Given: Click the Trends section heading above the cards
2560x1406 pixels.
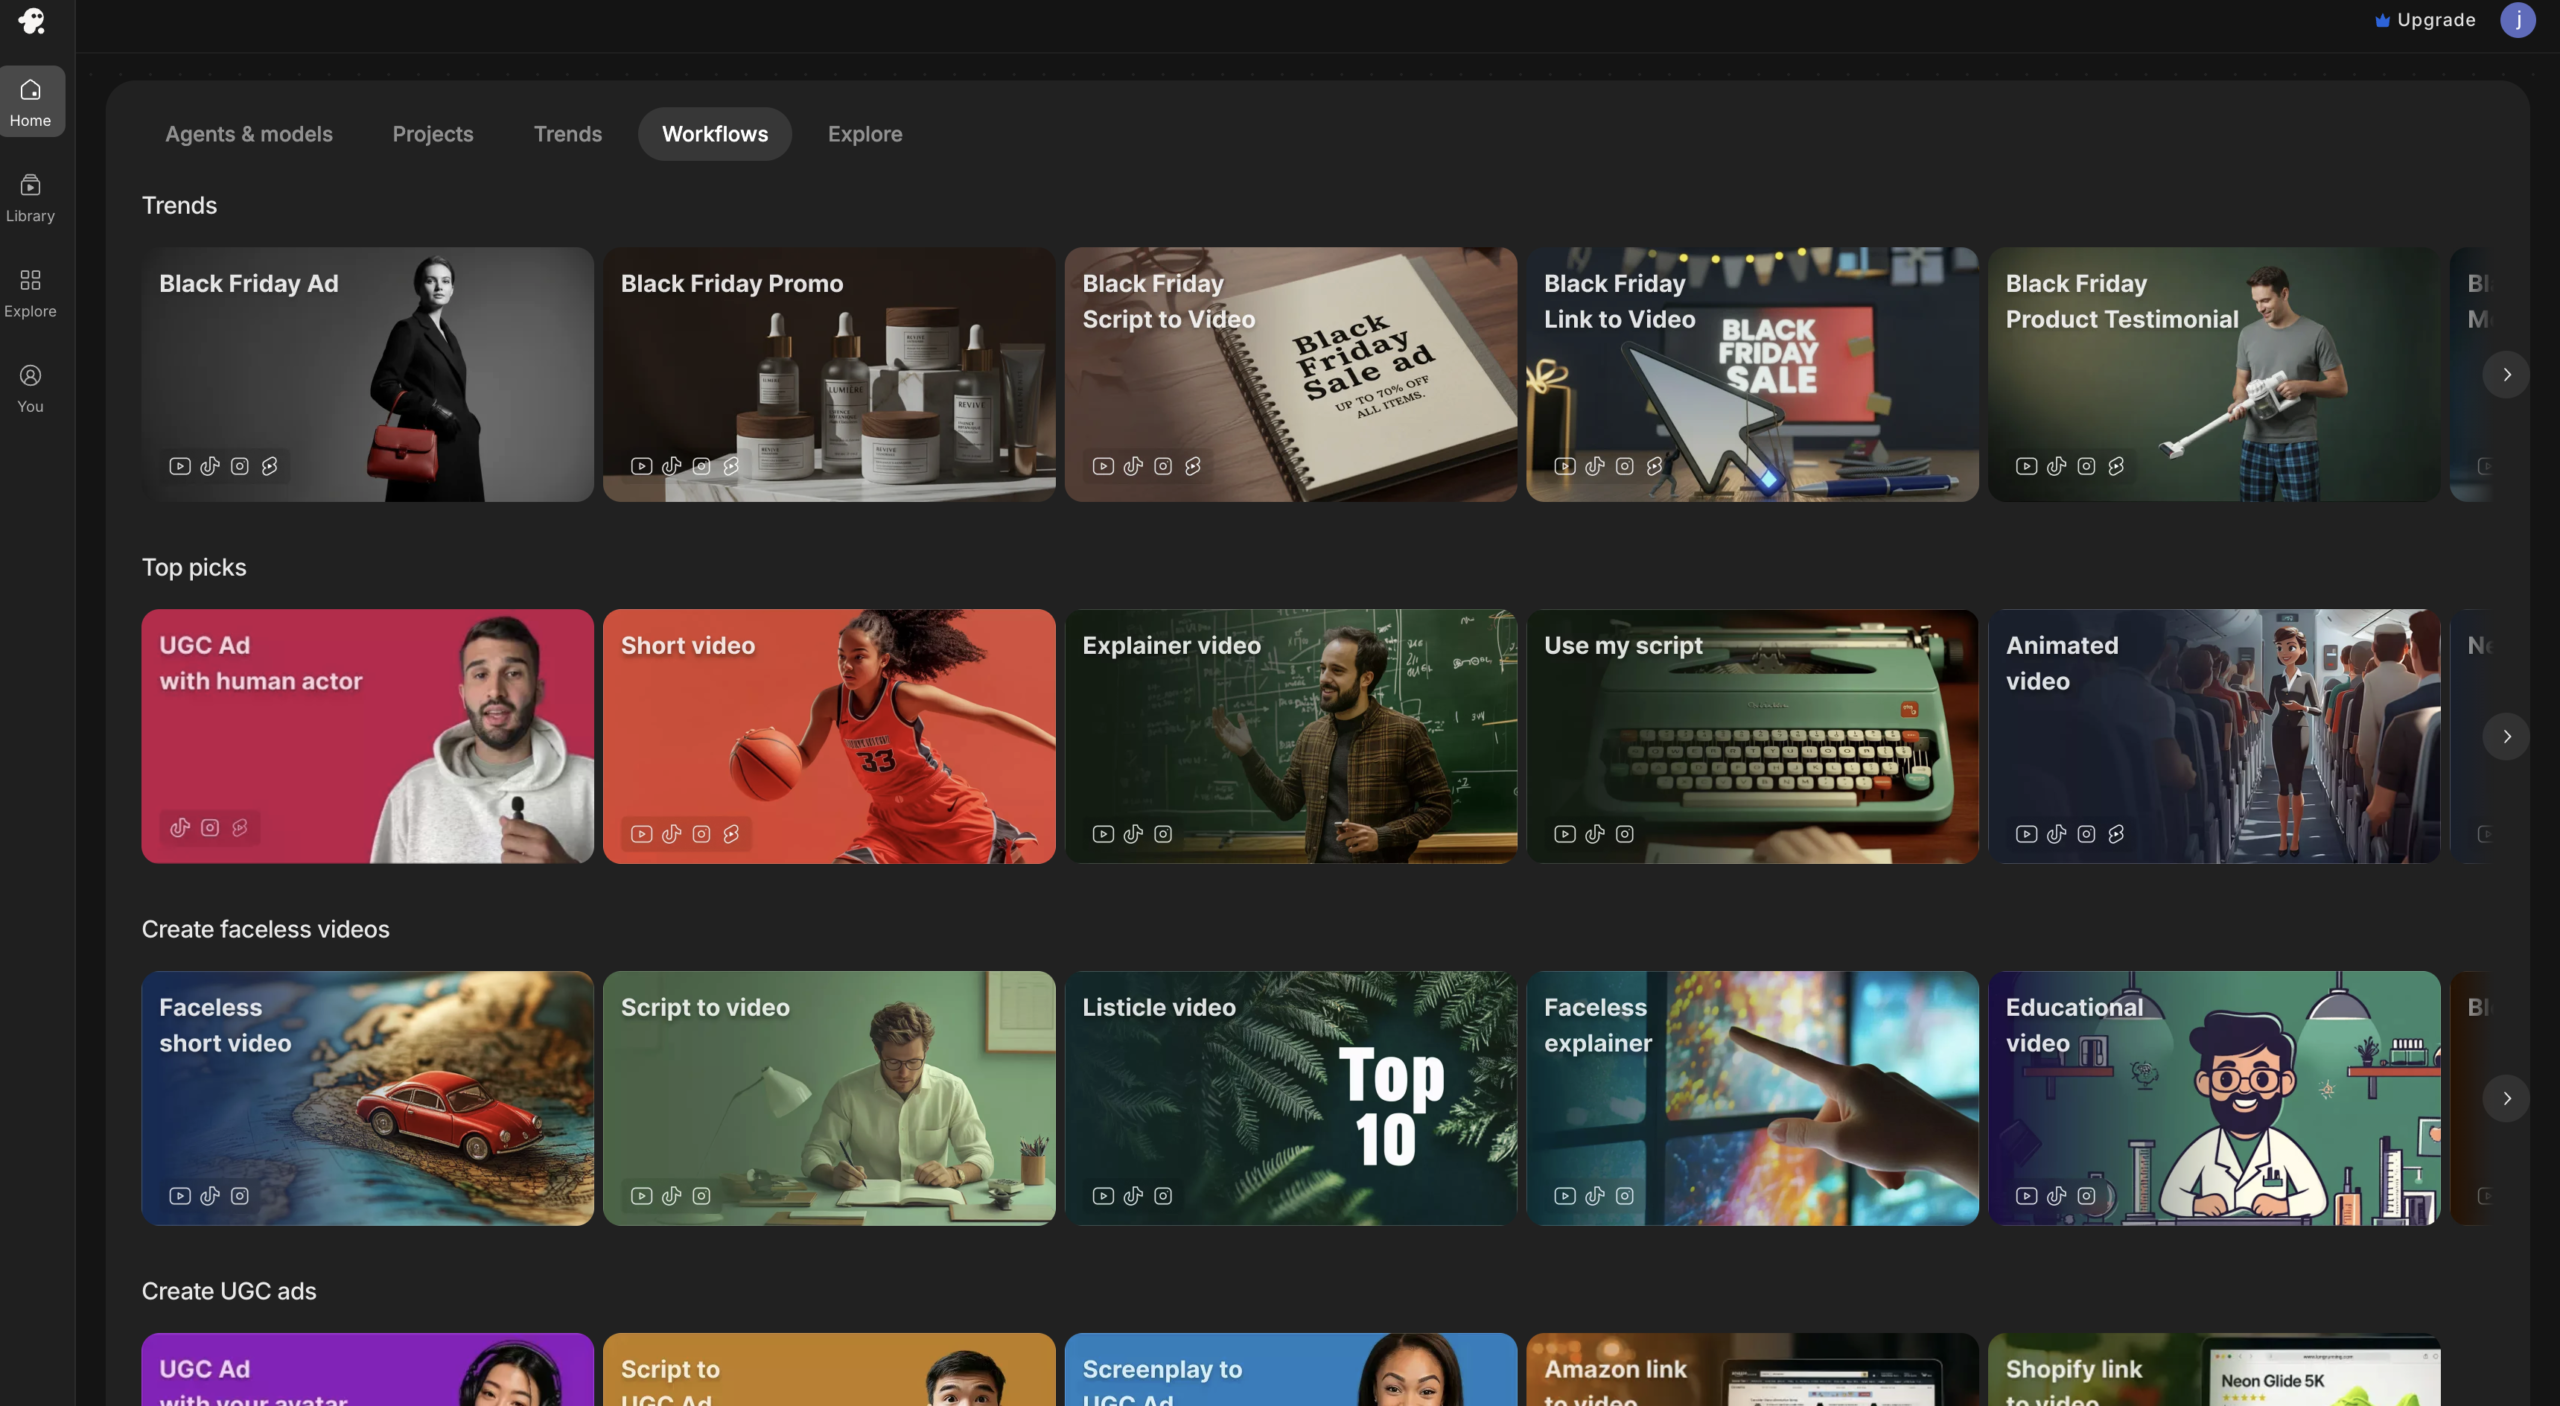Looking at the screenshot, I should 180,205.
